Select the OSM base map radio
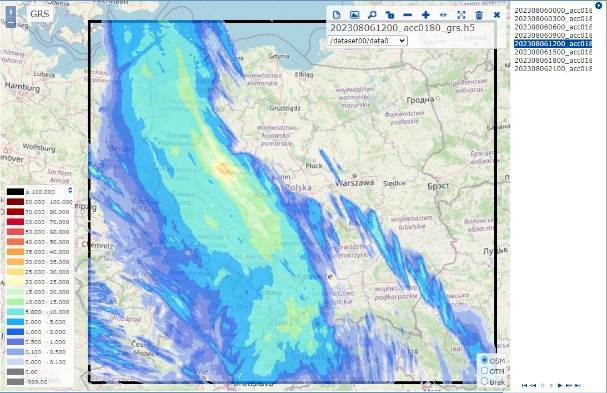 point(484,360)
